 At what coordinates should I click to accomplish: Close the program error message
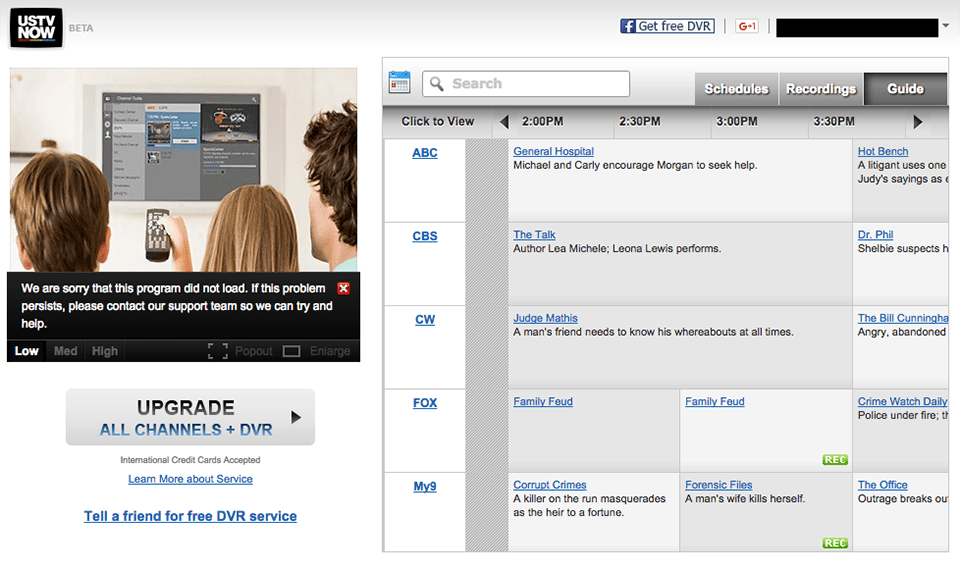click(x=343, y=288)
